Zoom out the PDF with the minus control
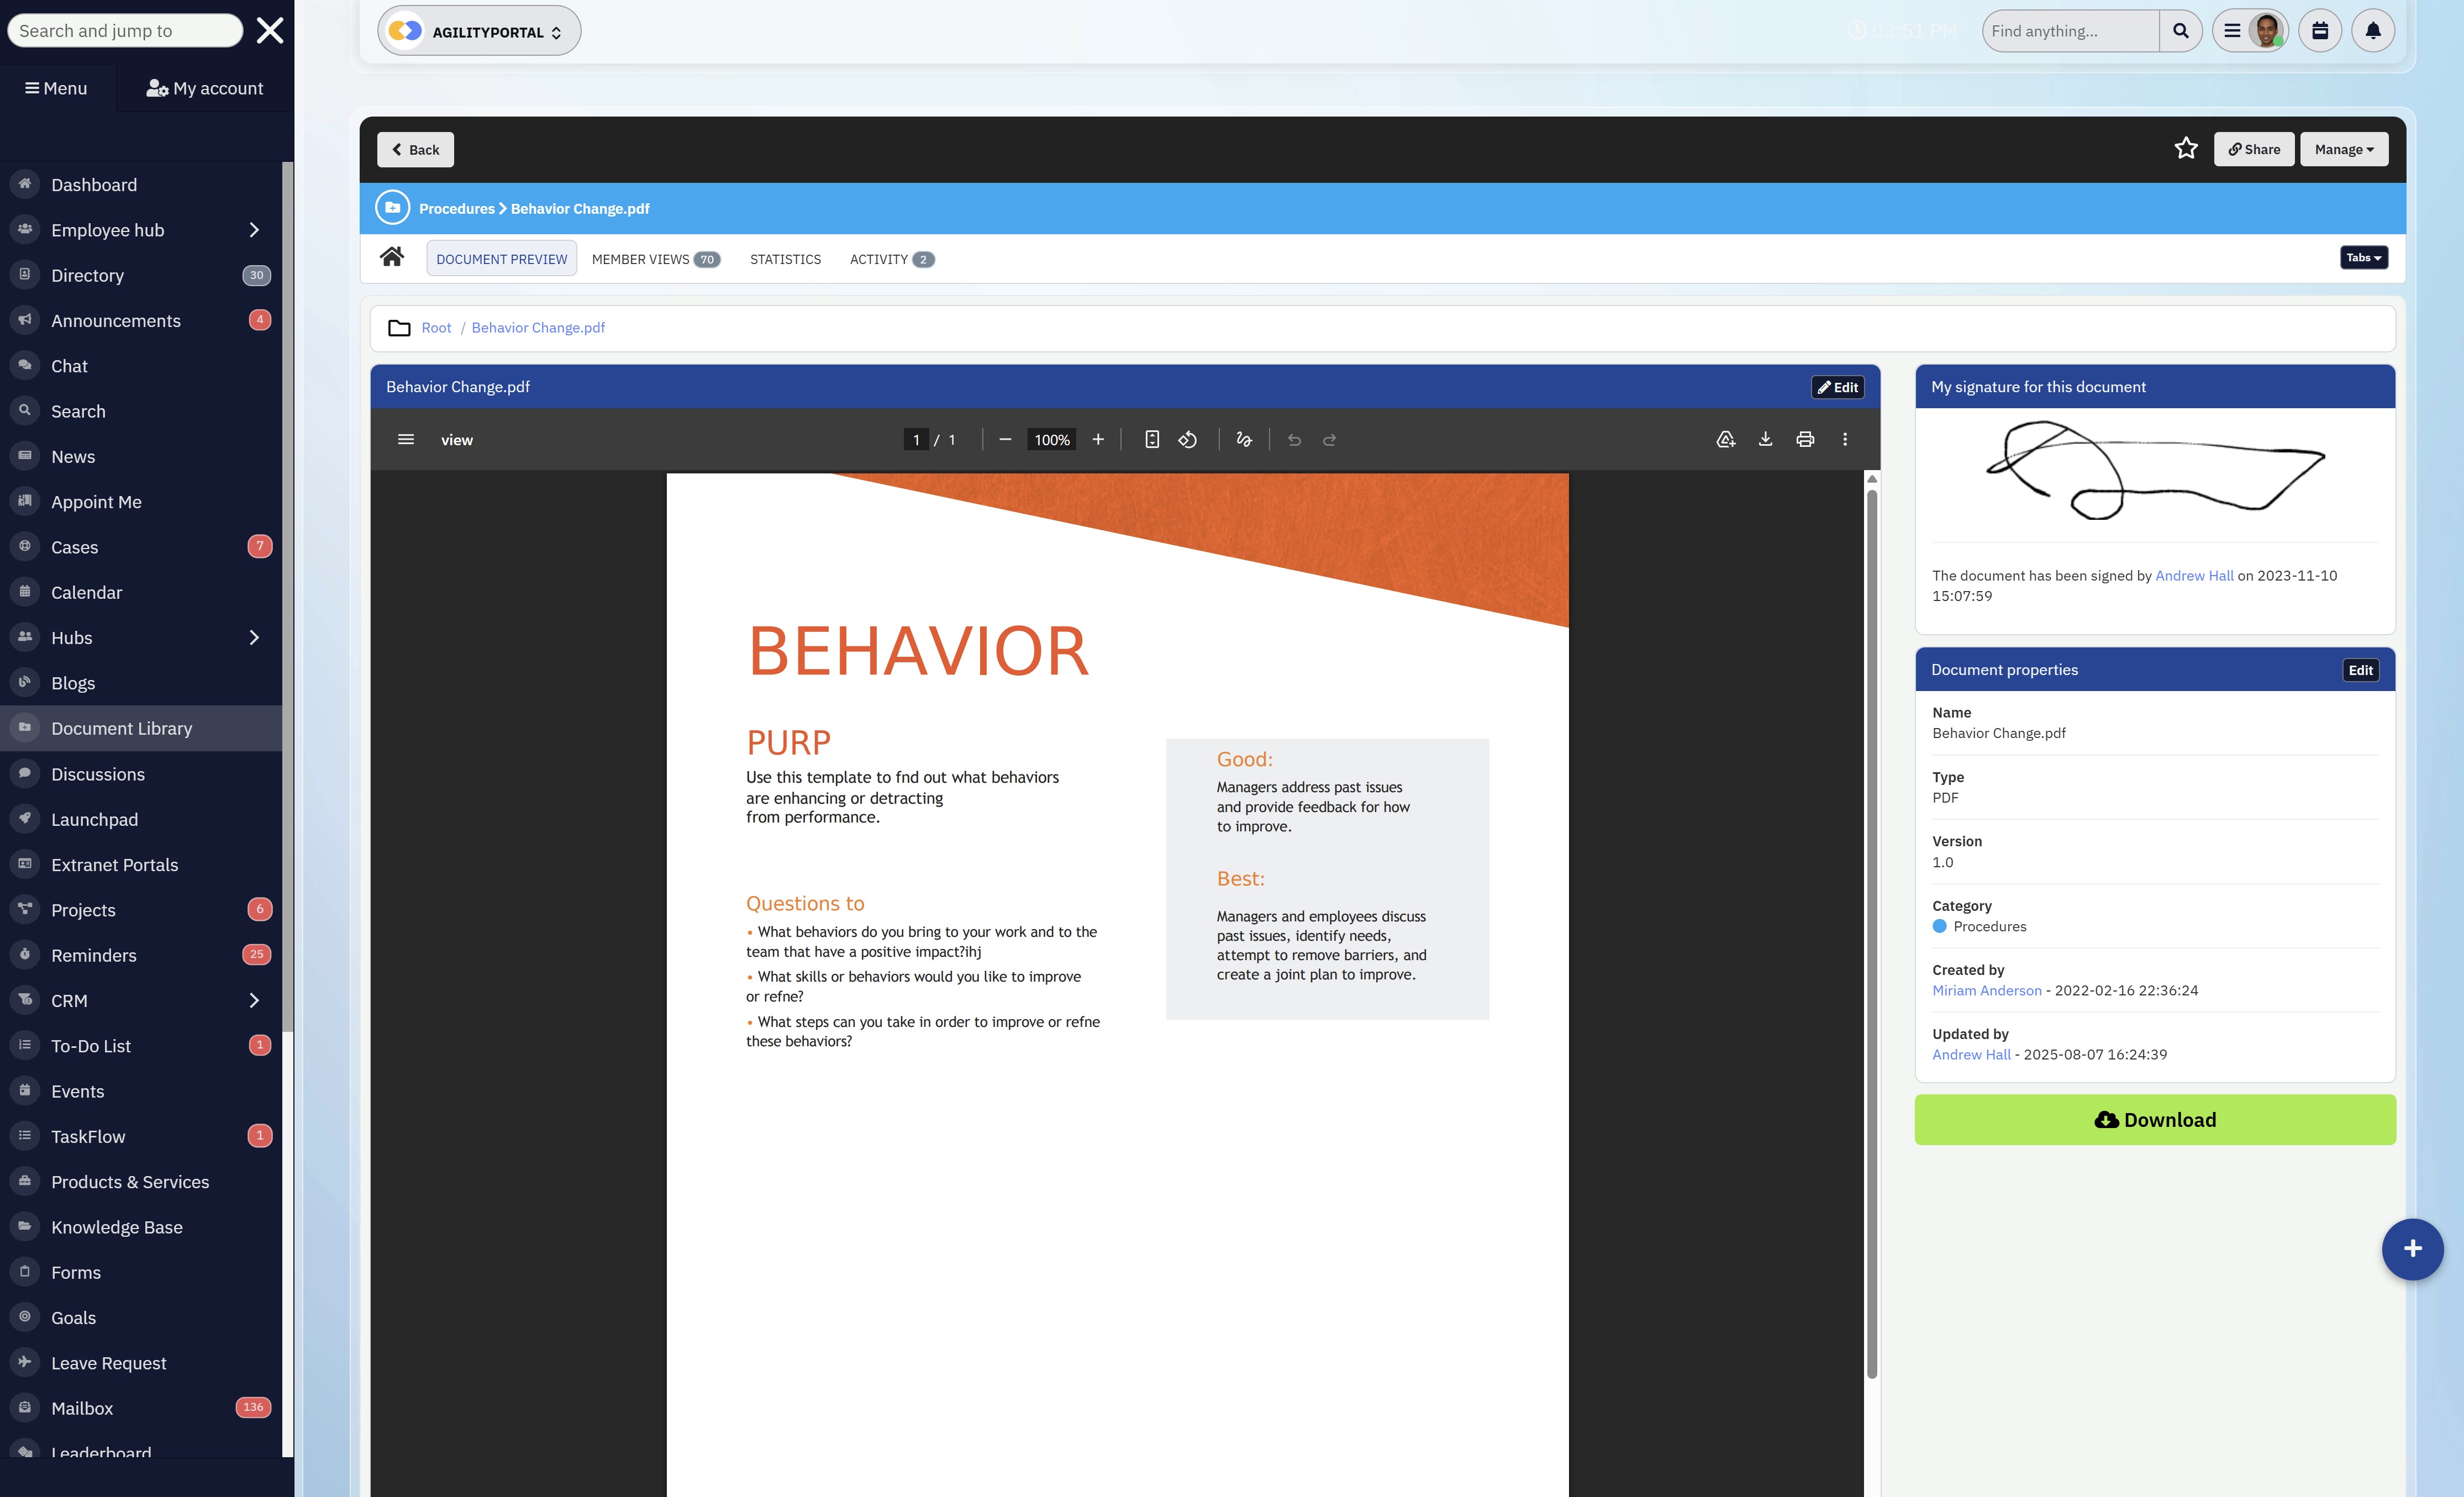The image size is (2464, 1497). click(x=1006, y=439)
